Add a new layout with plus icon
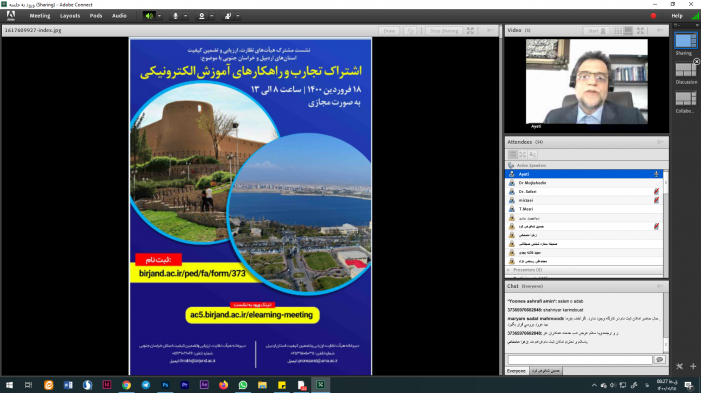This screenshot has width=701, height=393. [x=693, y=366]
